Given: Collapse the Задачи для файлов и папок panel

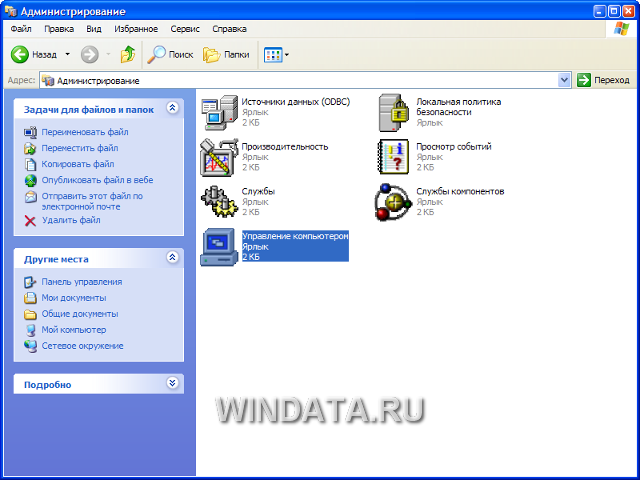Looking at the screenshot, I should (172, 108).
